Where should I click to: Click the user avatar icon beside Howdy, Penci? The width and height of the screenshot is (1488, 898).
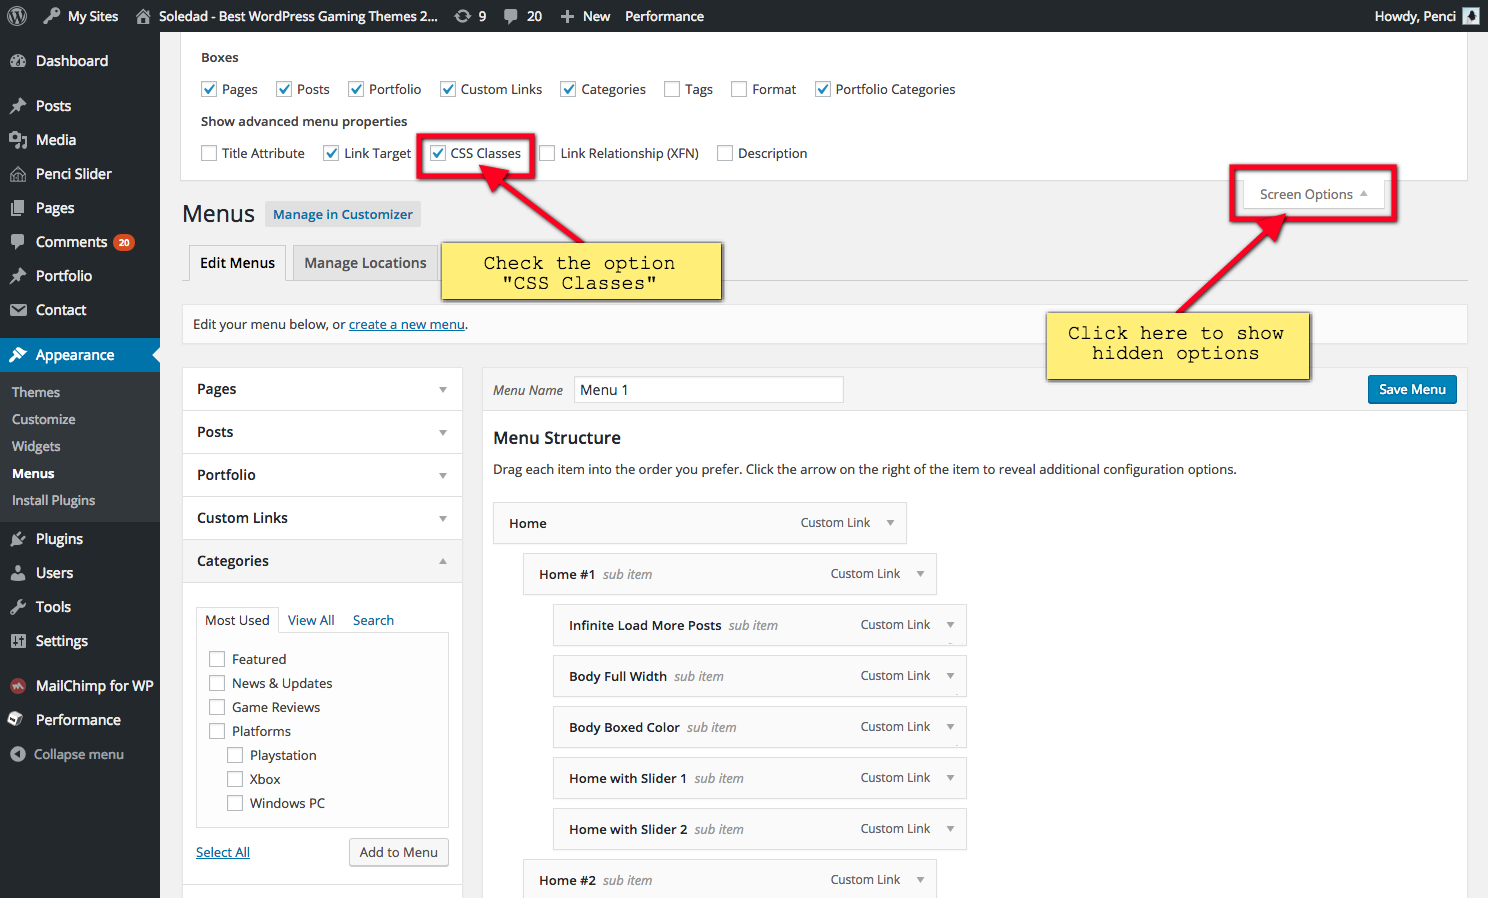1471,16
